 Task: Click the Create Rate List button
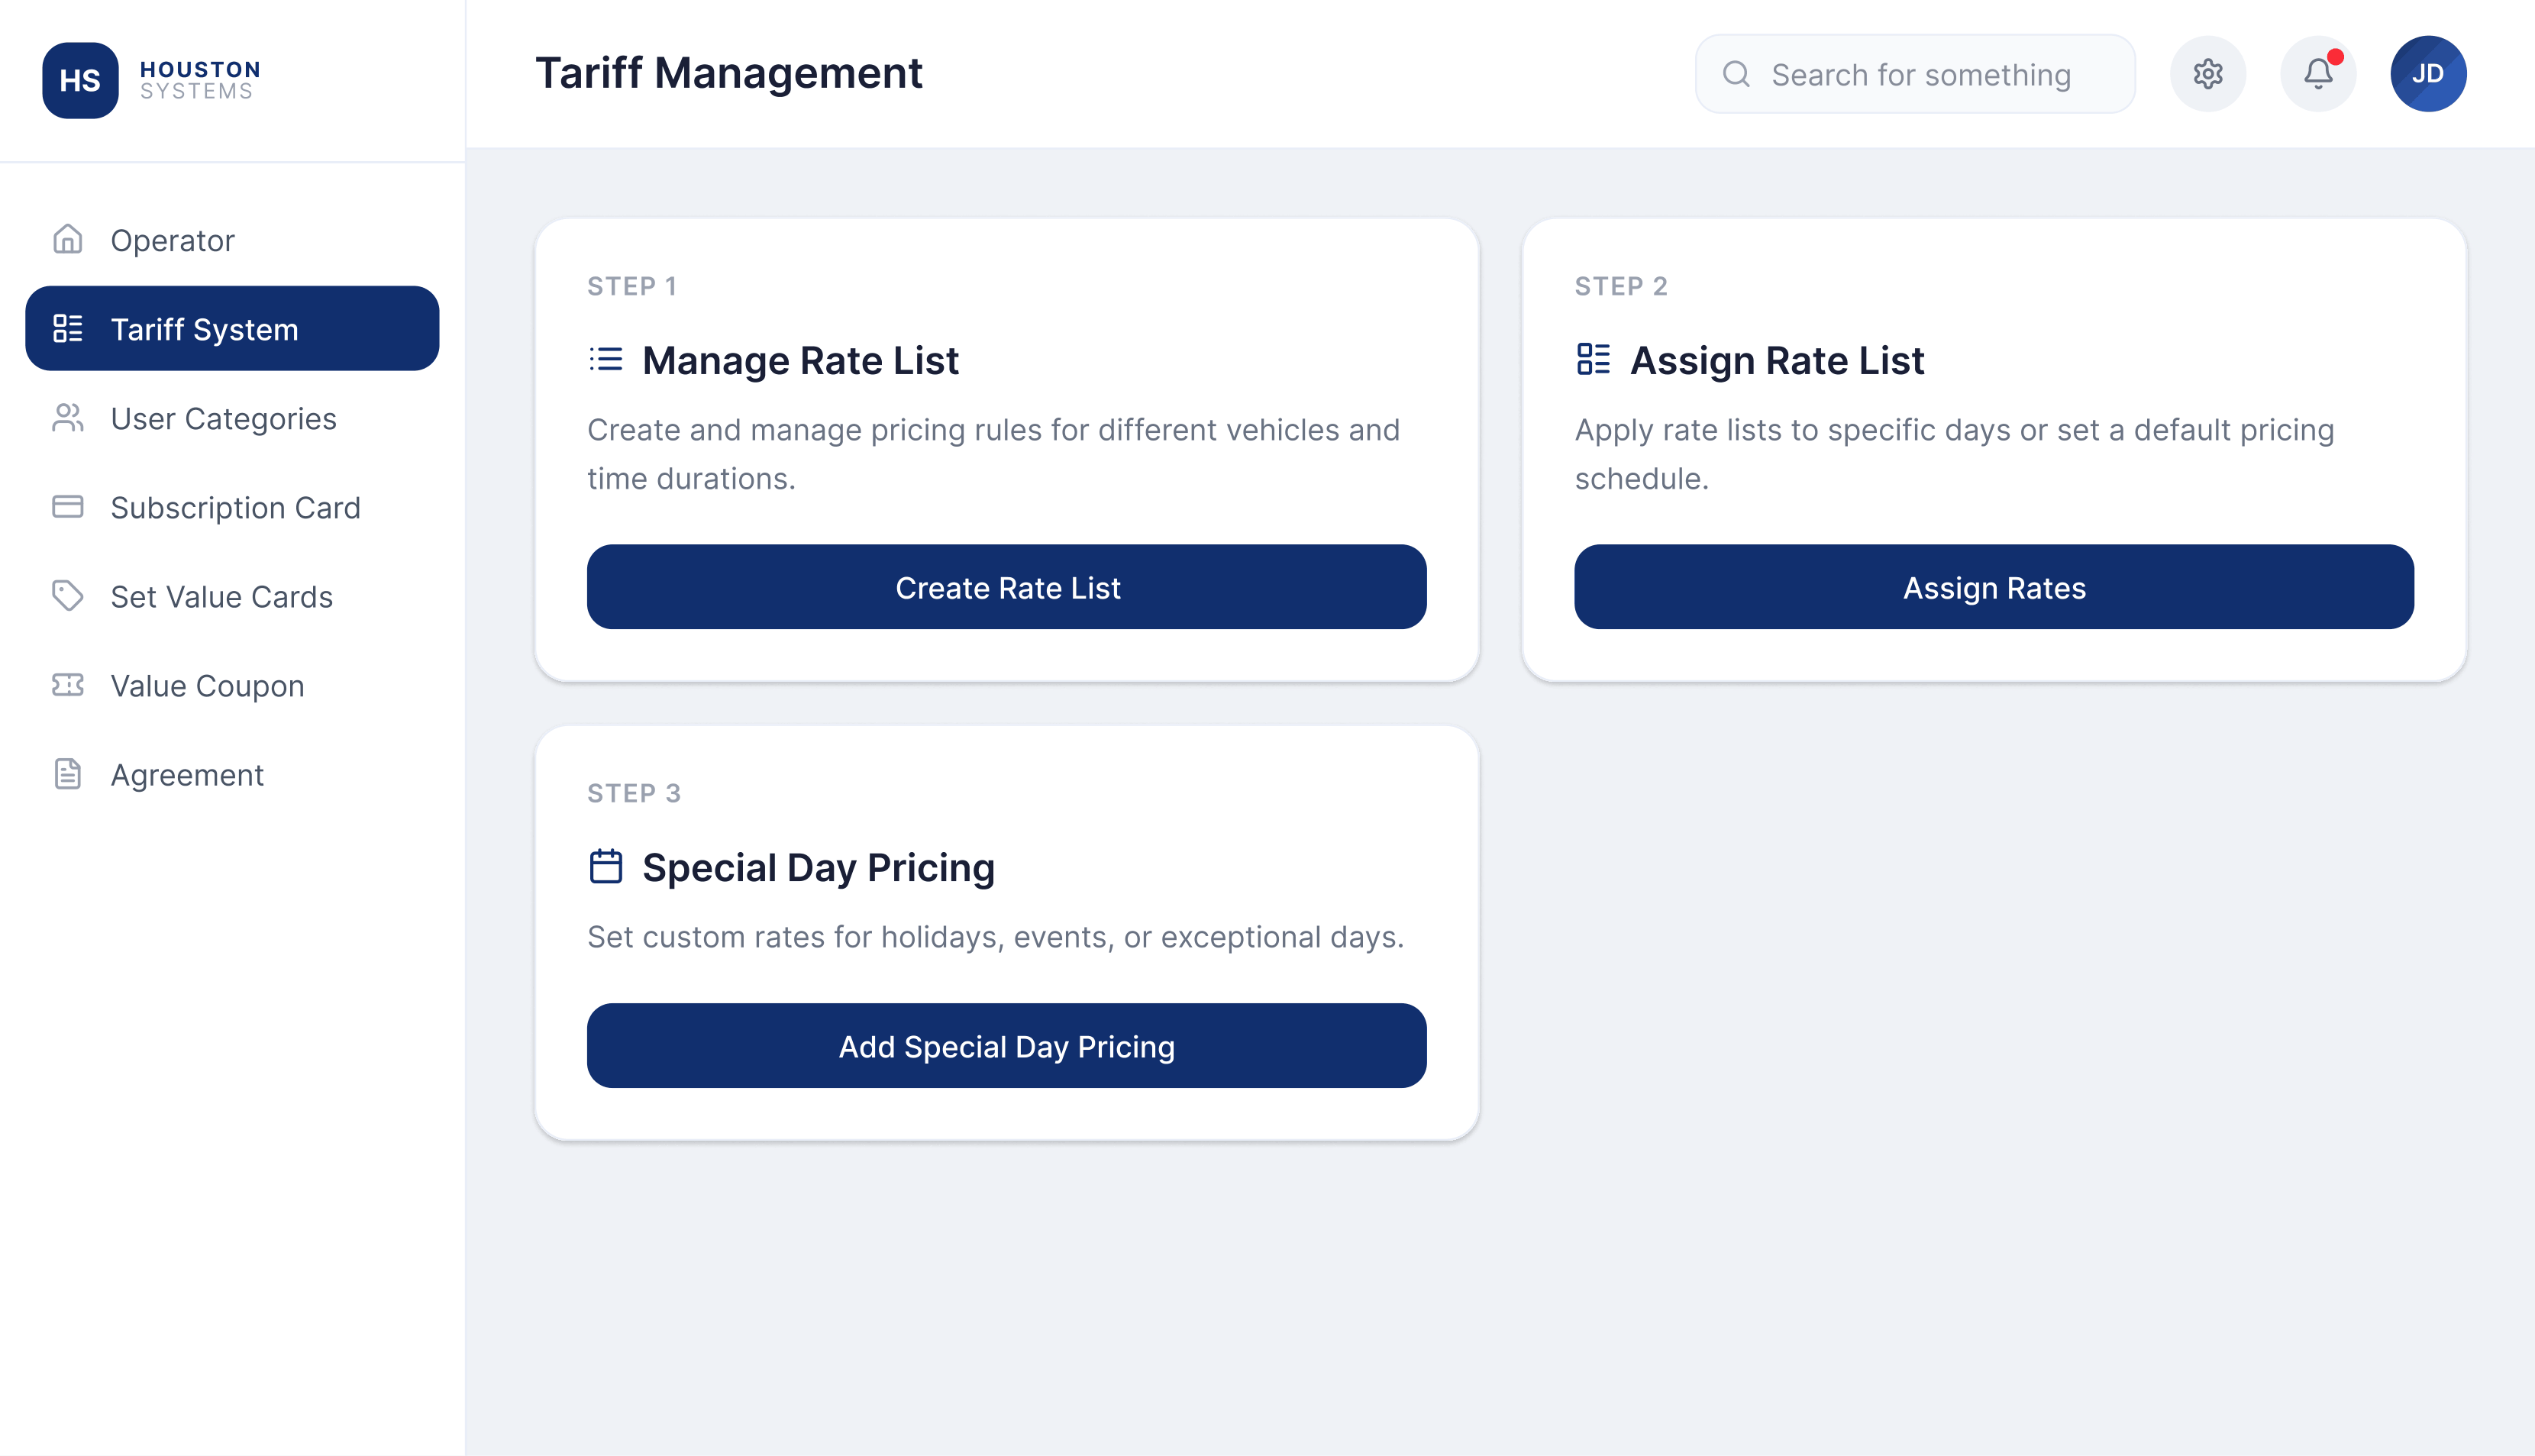(1006, 587)
